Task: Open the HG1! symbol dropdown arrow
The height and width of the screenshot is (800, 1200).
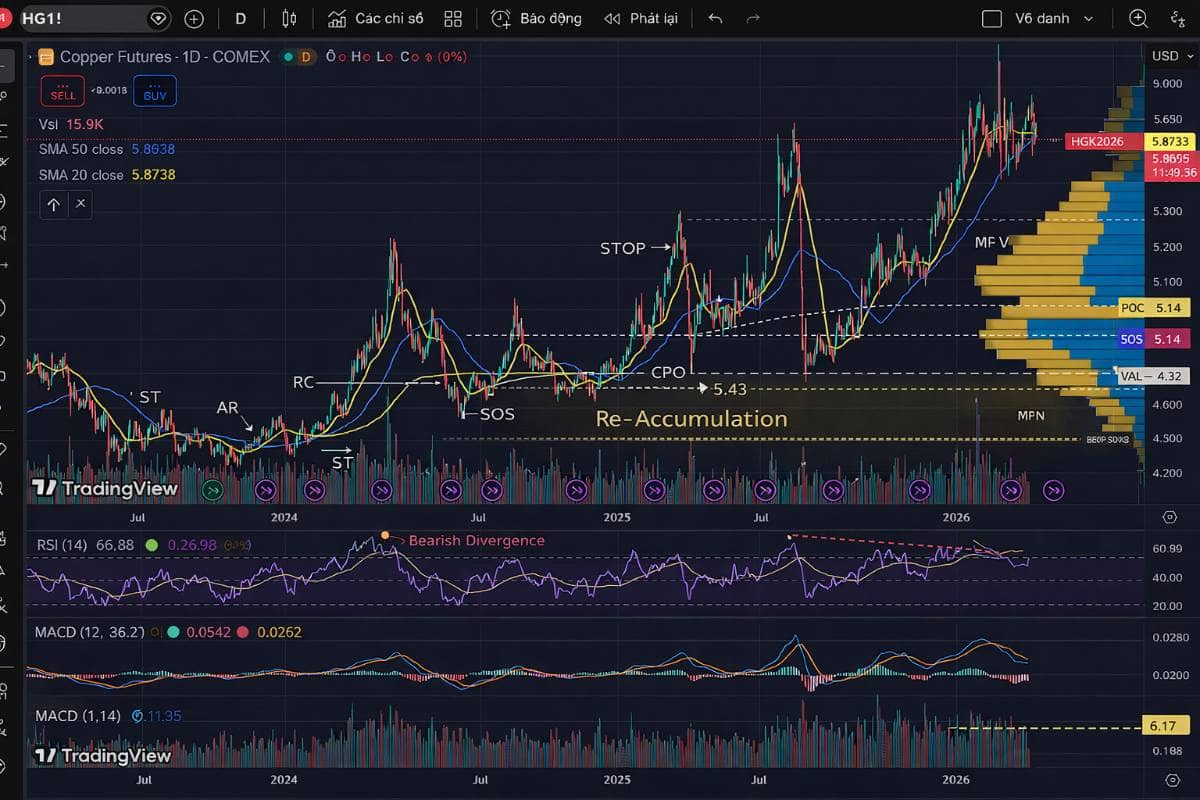Action: pyautogui.click(x=158, y=18)
